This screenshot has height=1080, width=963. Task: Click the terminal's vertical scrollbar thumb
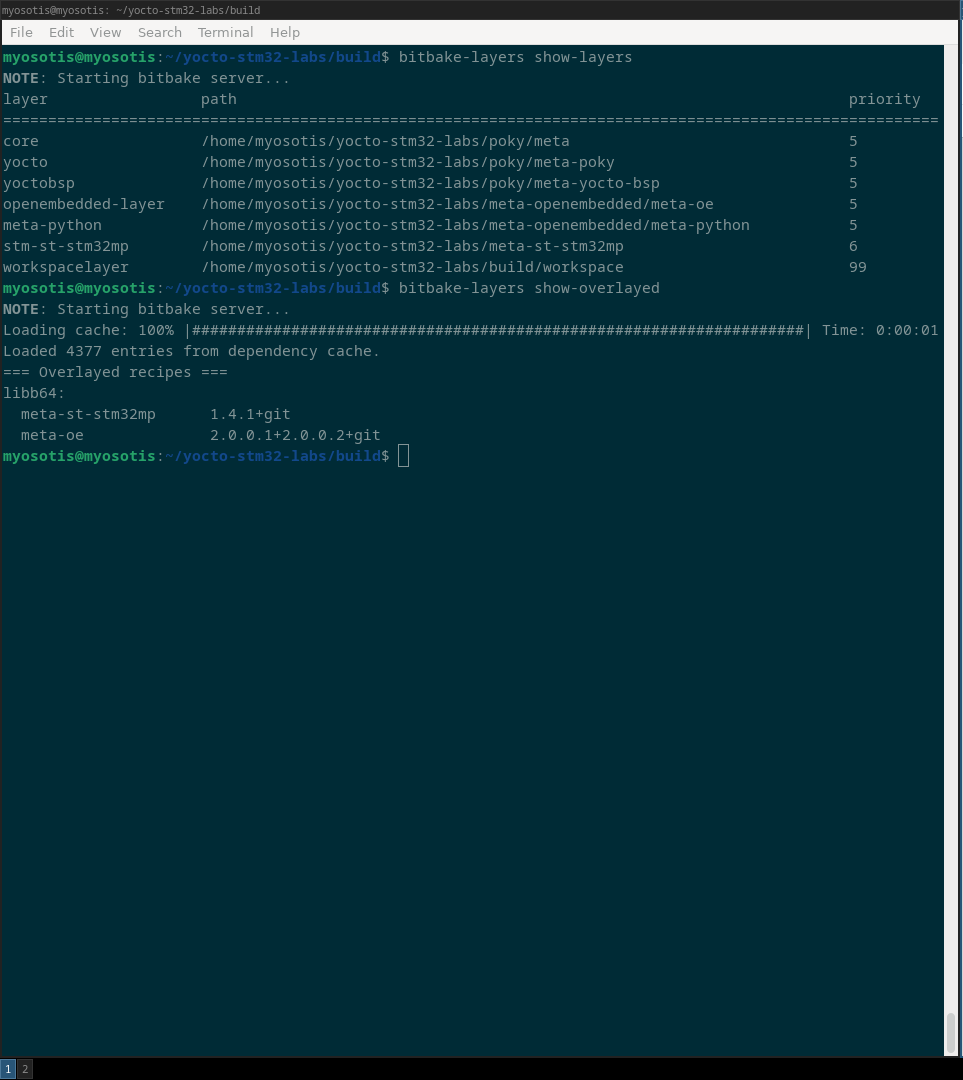[950, 1033]
